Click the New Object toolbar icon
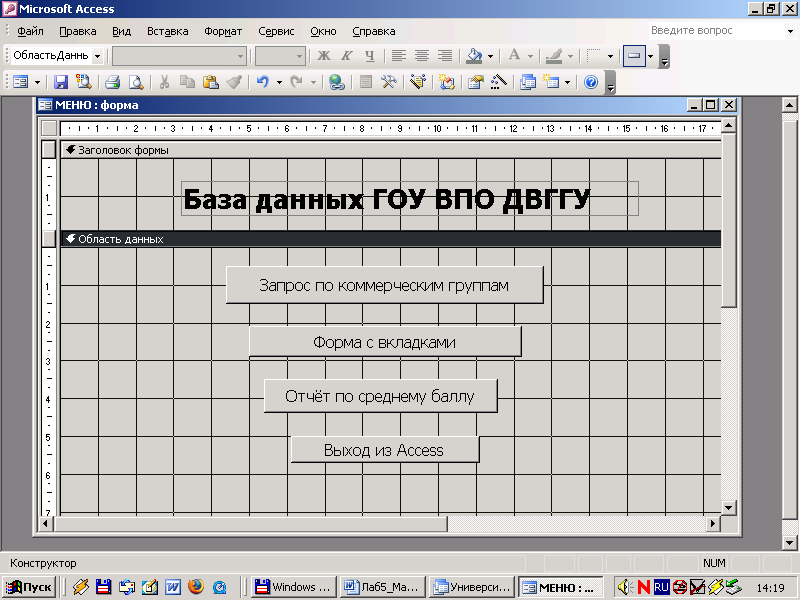 coord(551,82)
